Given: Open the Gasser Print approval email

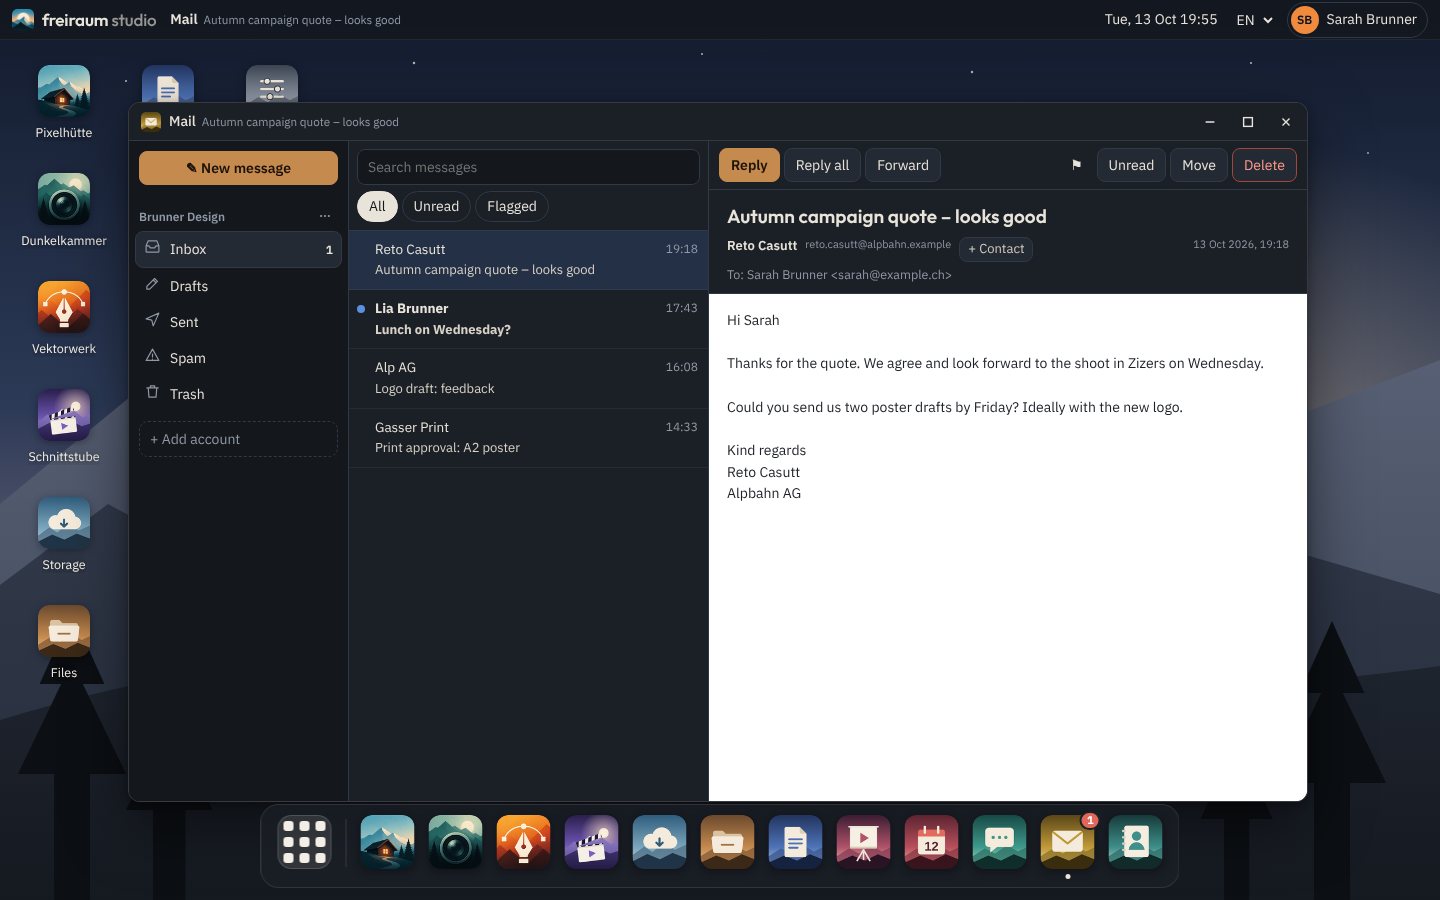Looking at the screenshot, I should [528, 438].
